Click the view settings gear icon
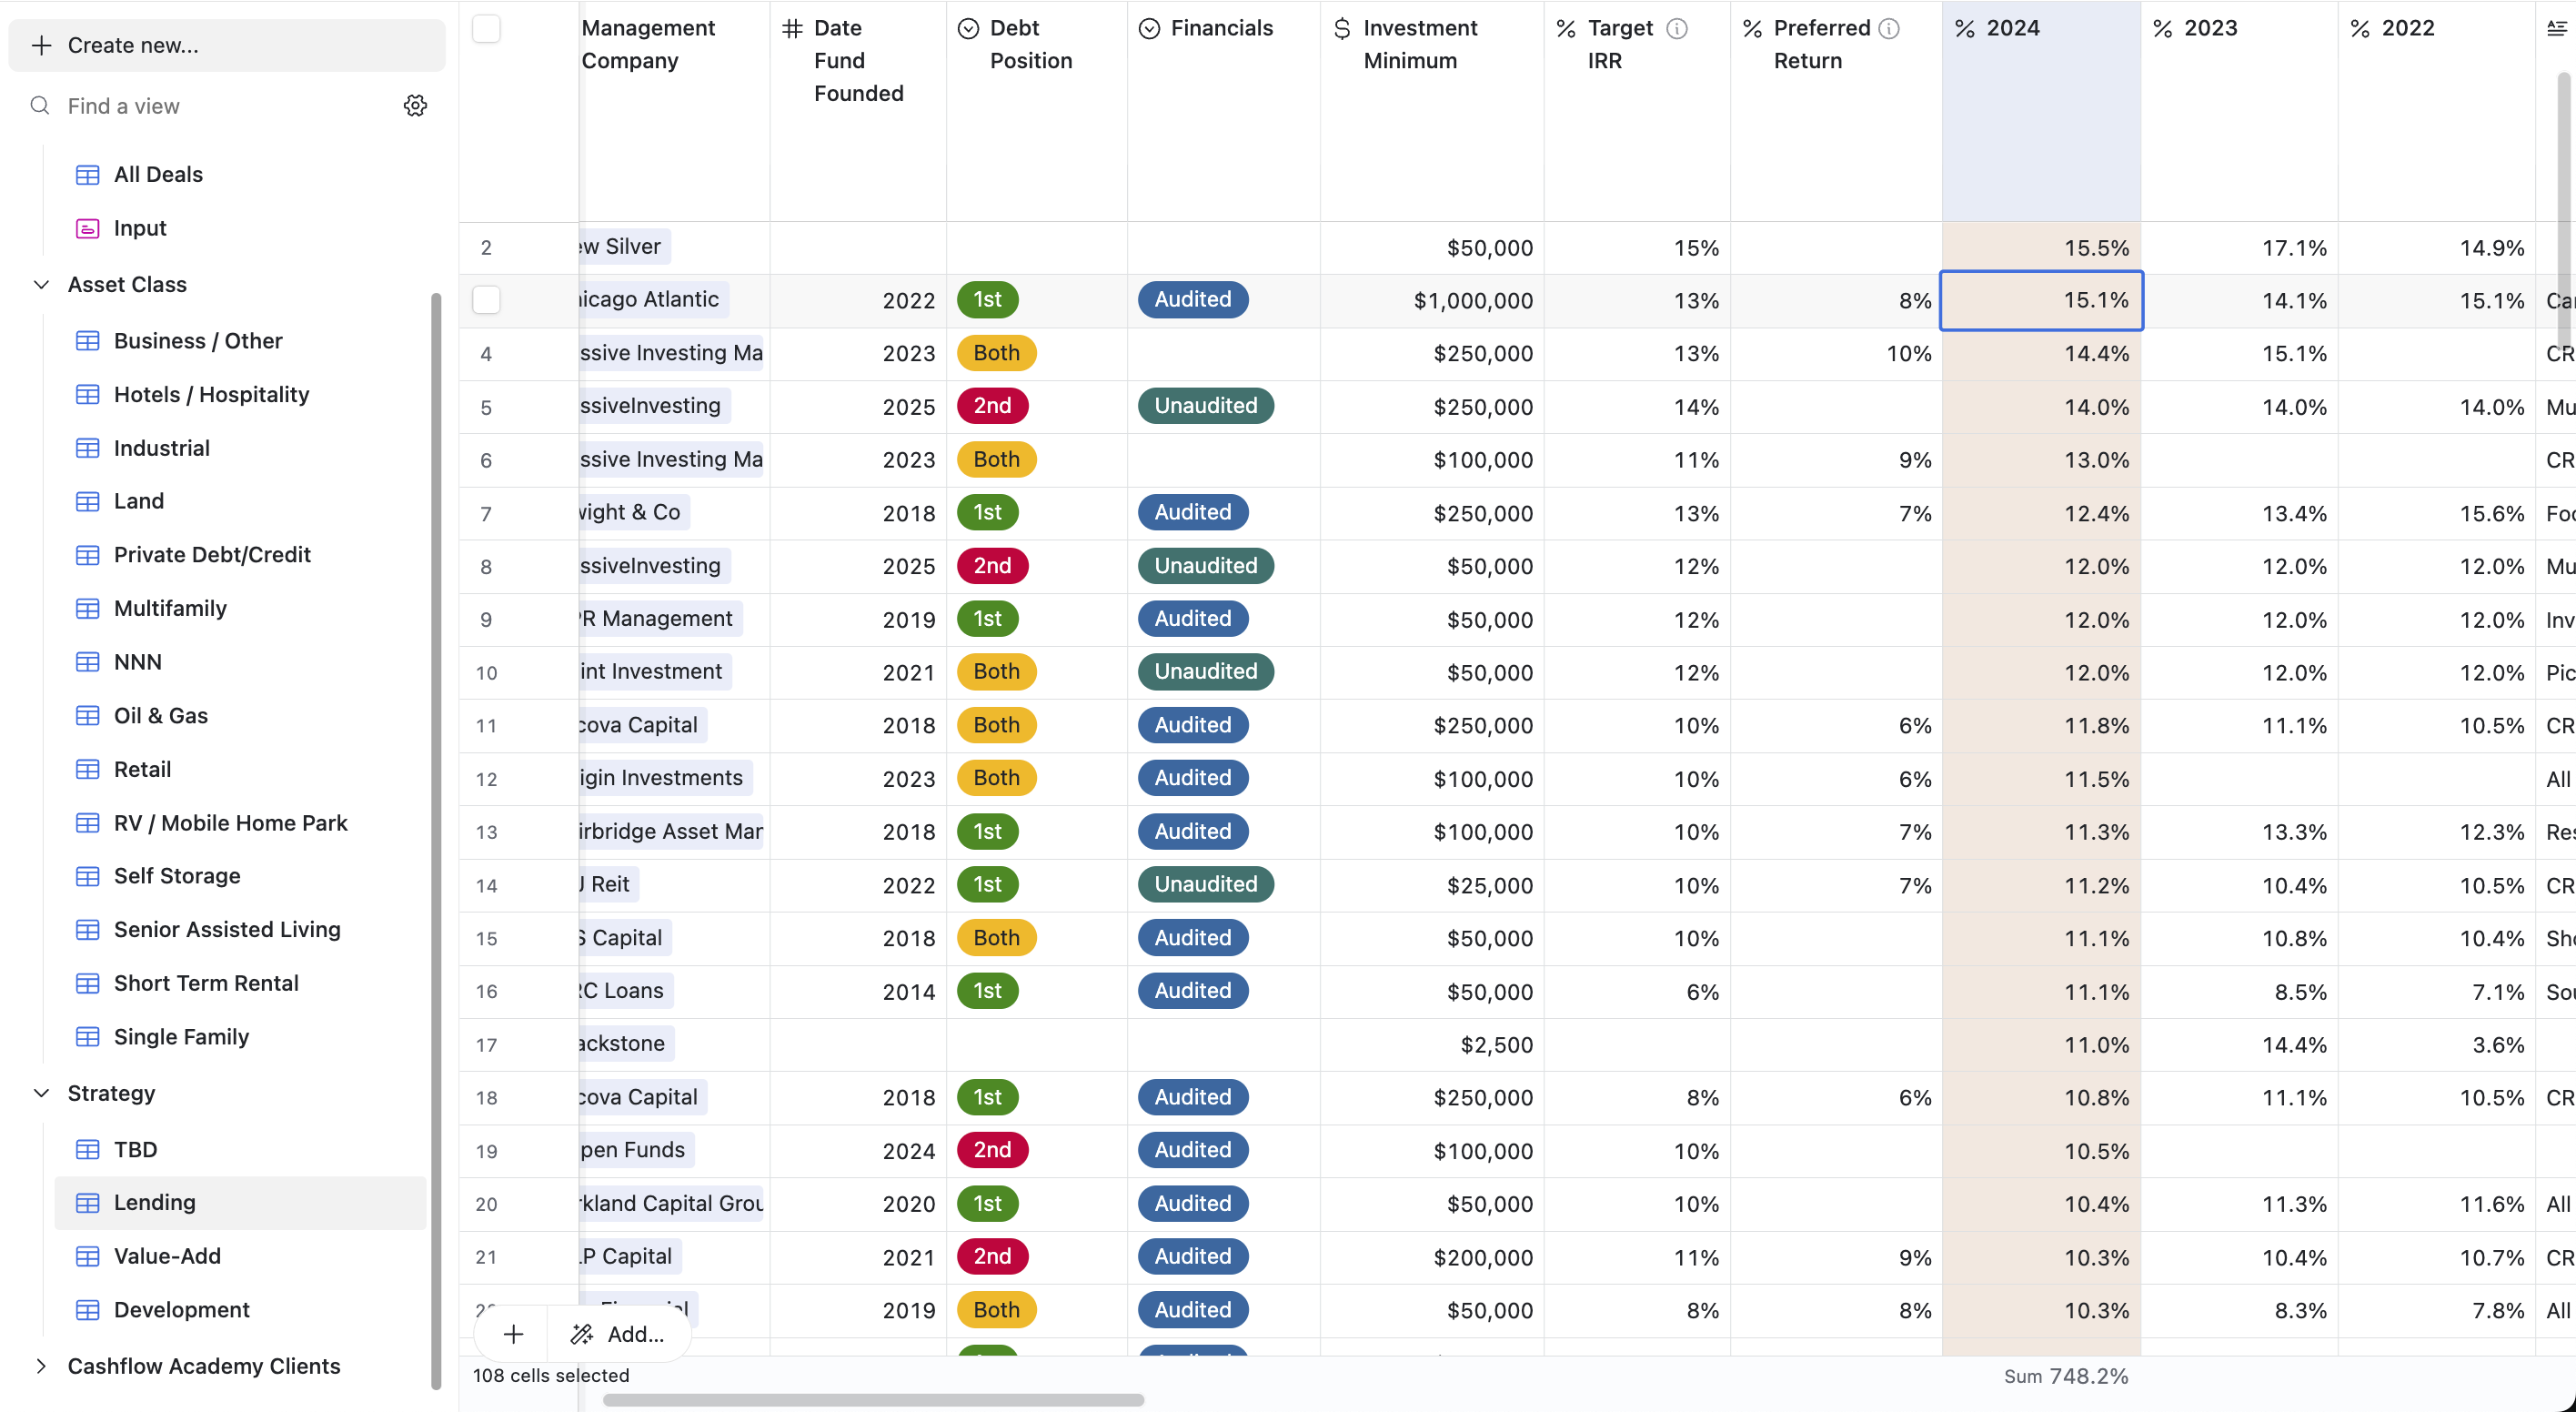 pos(415,106)
